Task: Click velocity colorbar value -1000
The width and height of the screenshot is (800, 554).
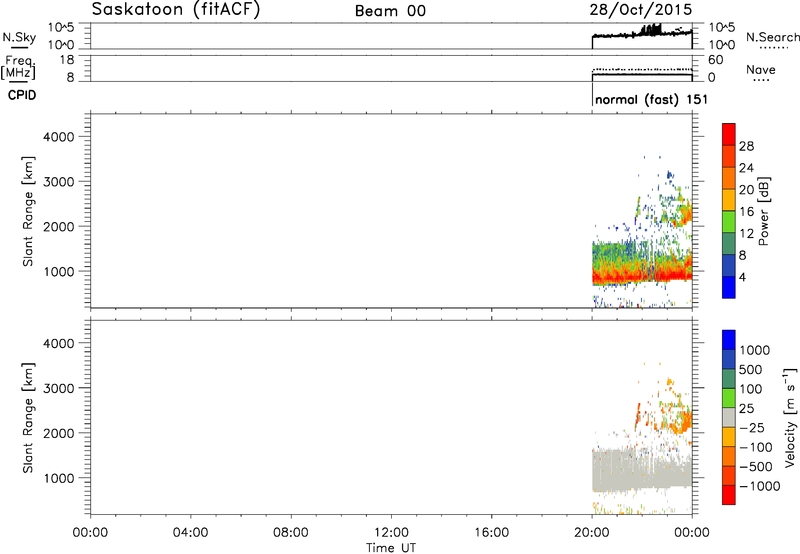Action: [x=759, y=486]
